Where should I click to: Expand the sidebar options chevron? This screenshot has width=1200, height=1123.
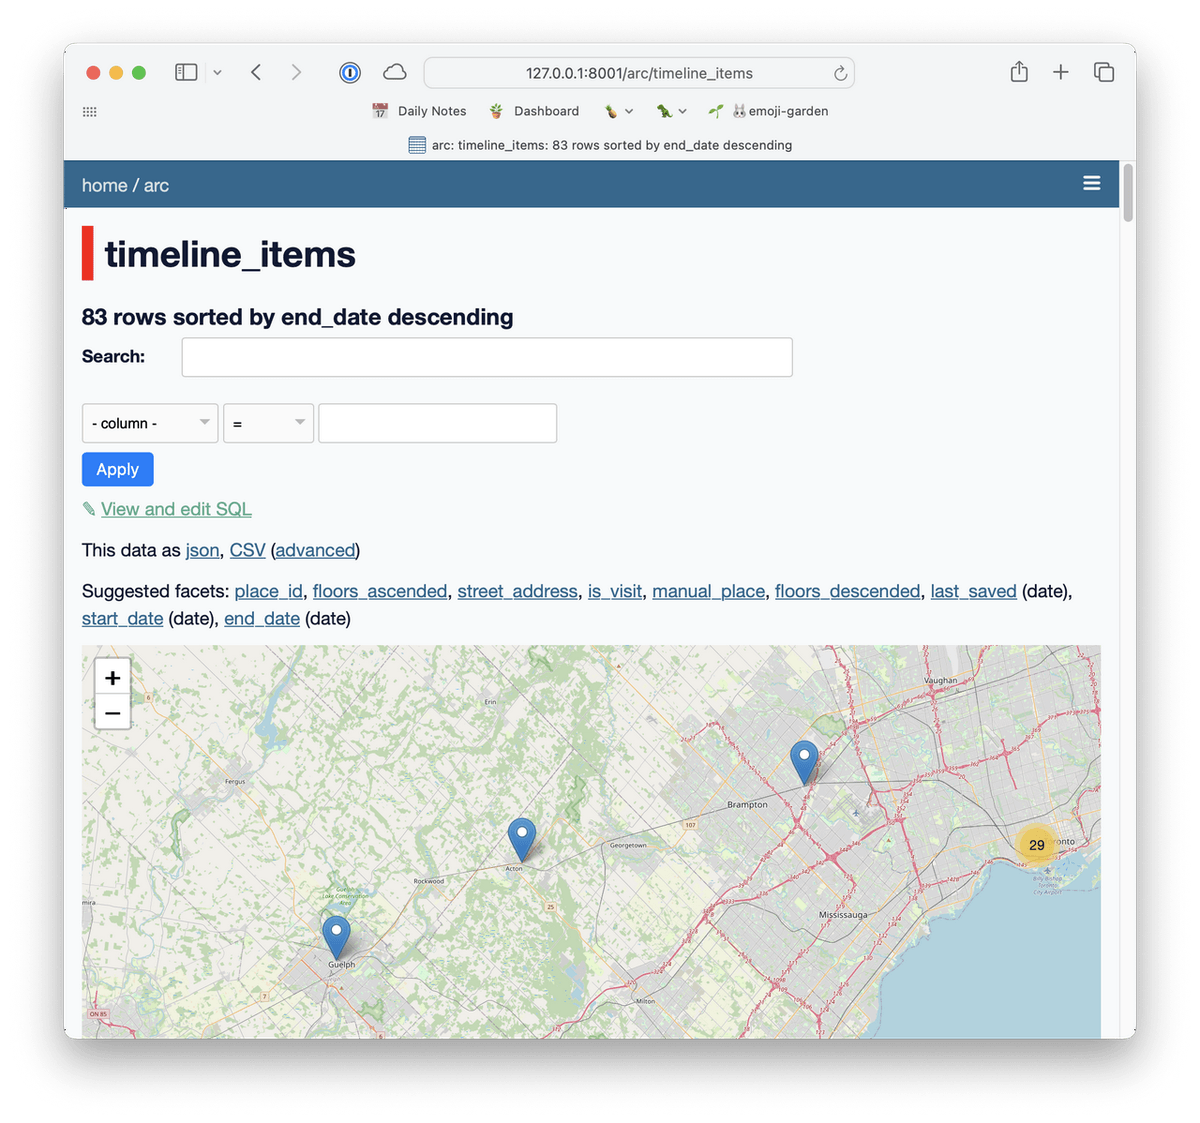(217, 72)
